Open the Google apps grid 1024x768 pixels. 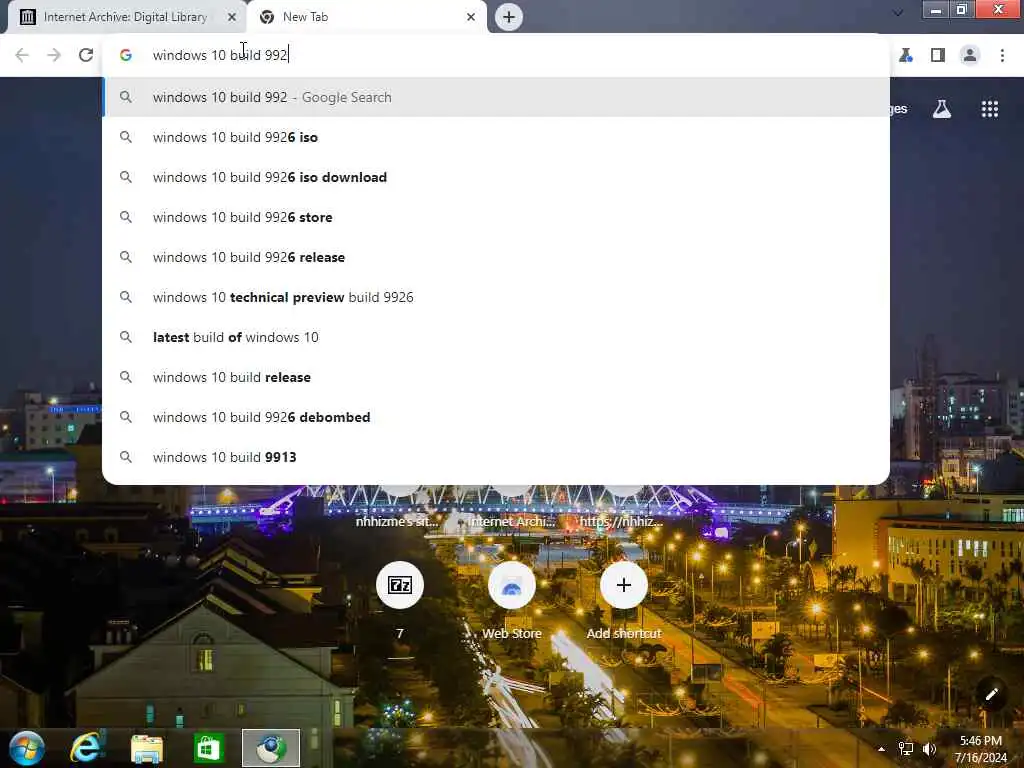click(990, 109)
